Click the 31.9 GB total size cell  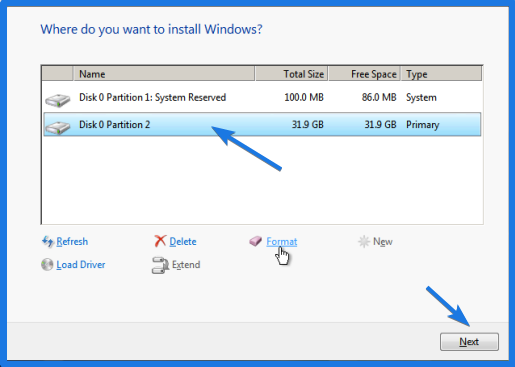click(x=307, y=124)
